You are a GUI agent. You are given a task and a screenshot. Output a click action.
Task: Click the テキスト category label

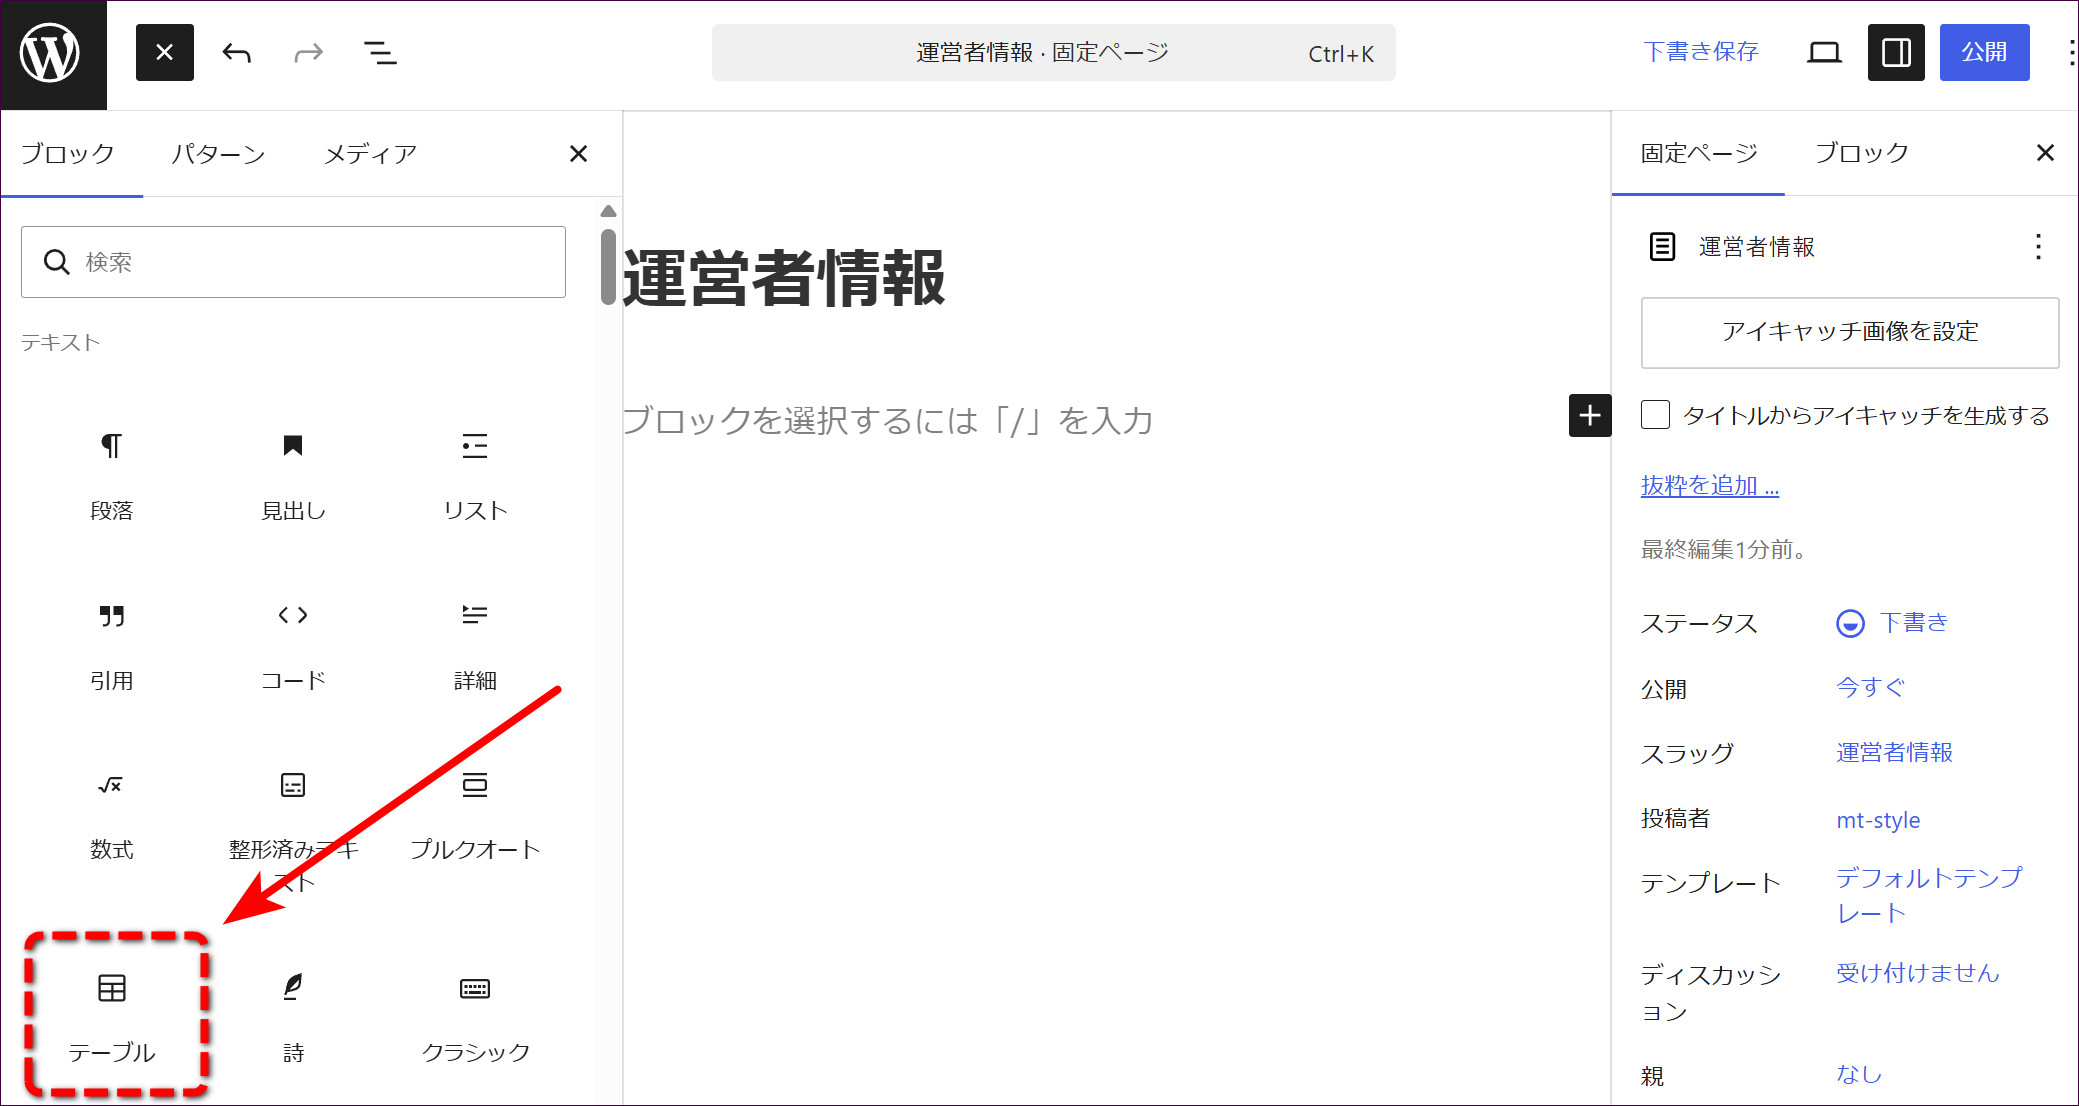coord(61,343)
